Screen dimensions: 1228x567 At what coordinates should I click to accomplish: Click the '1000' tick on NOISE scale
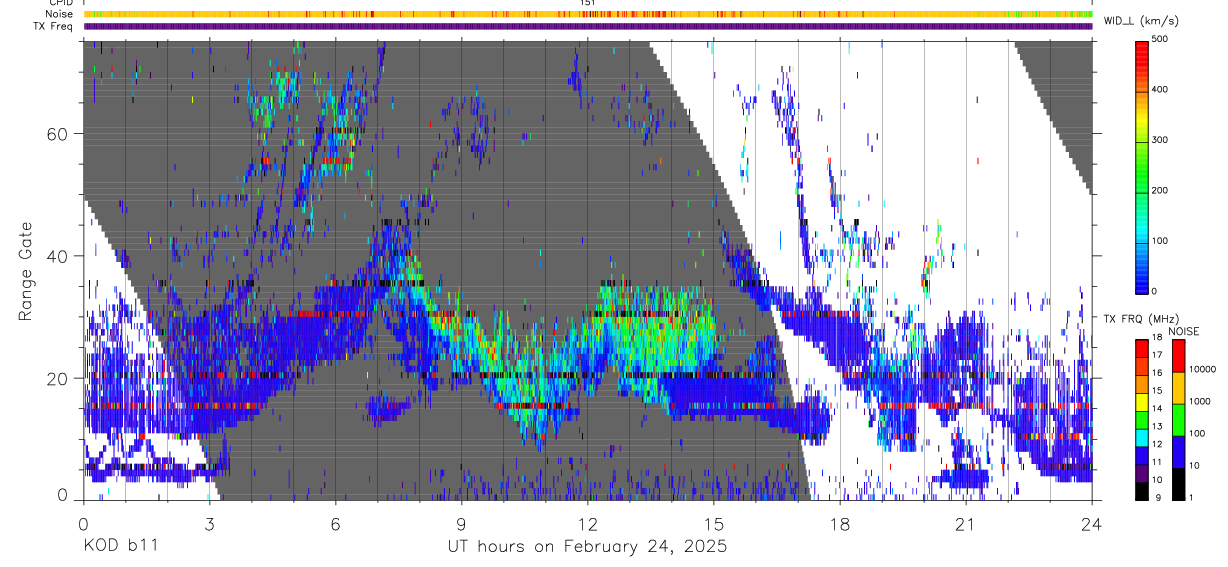[1199, 401]
